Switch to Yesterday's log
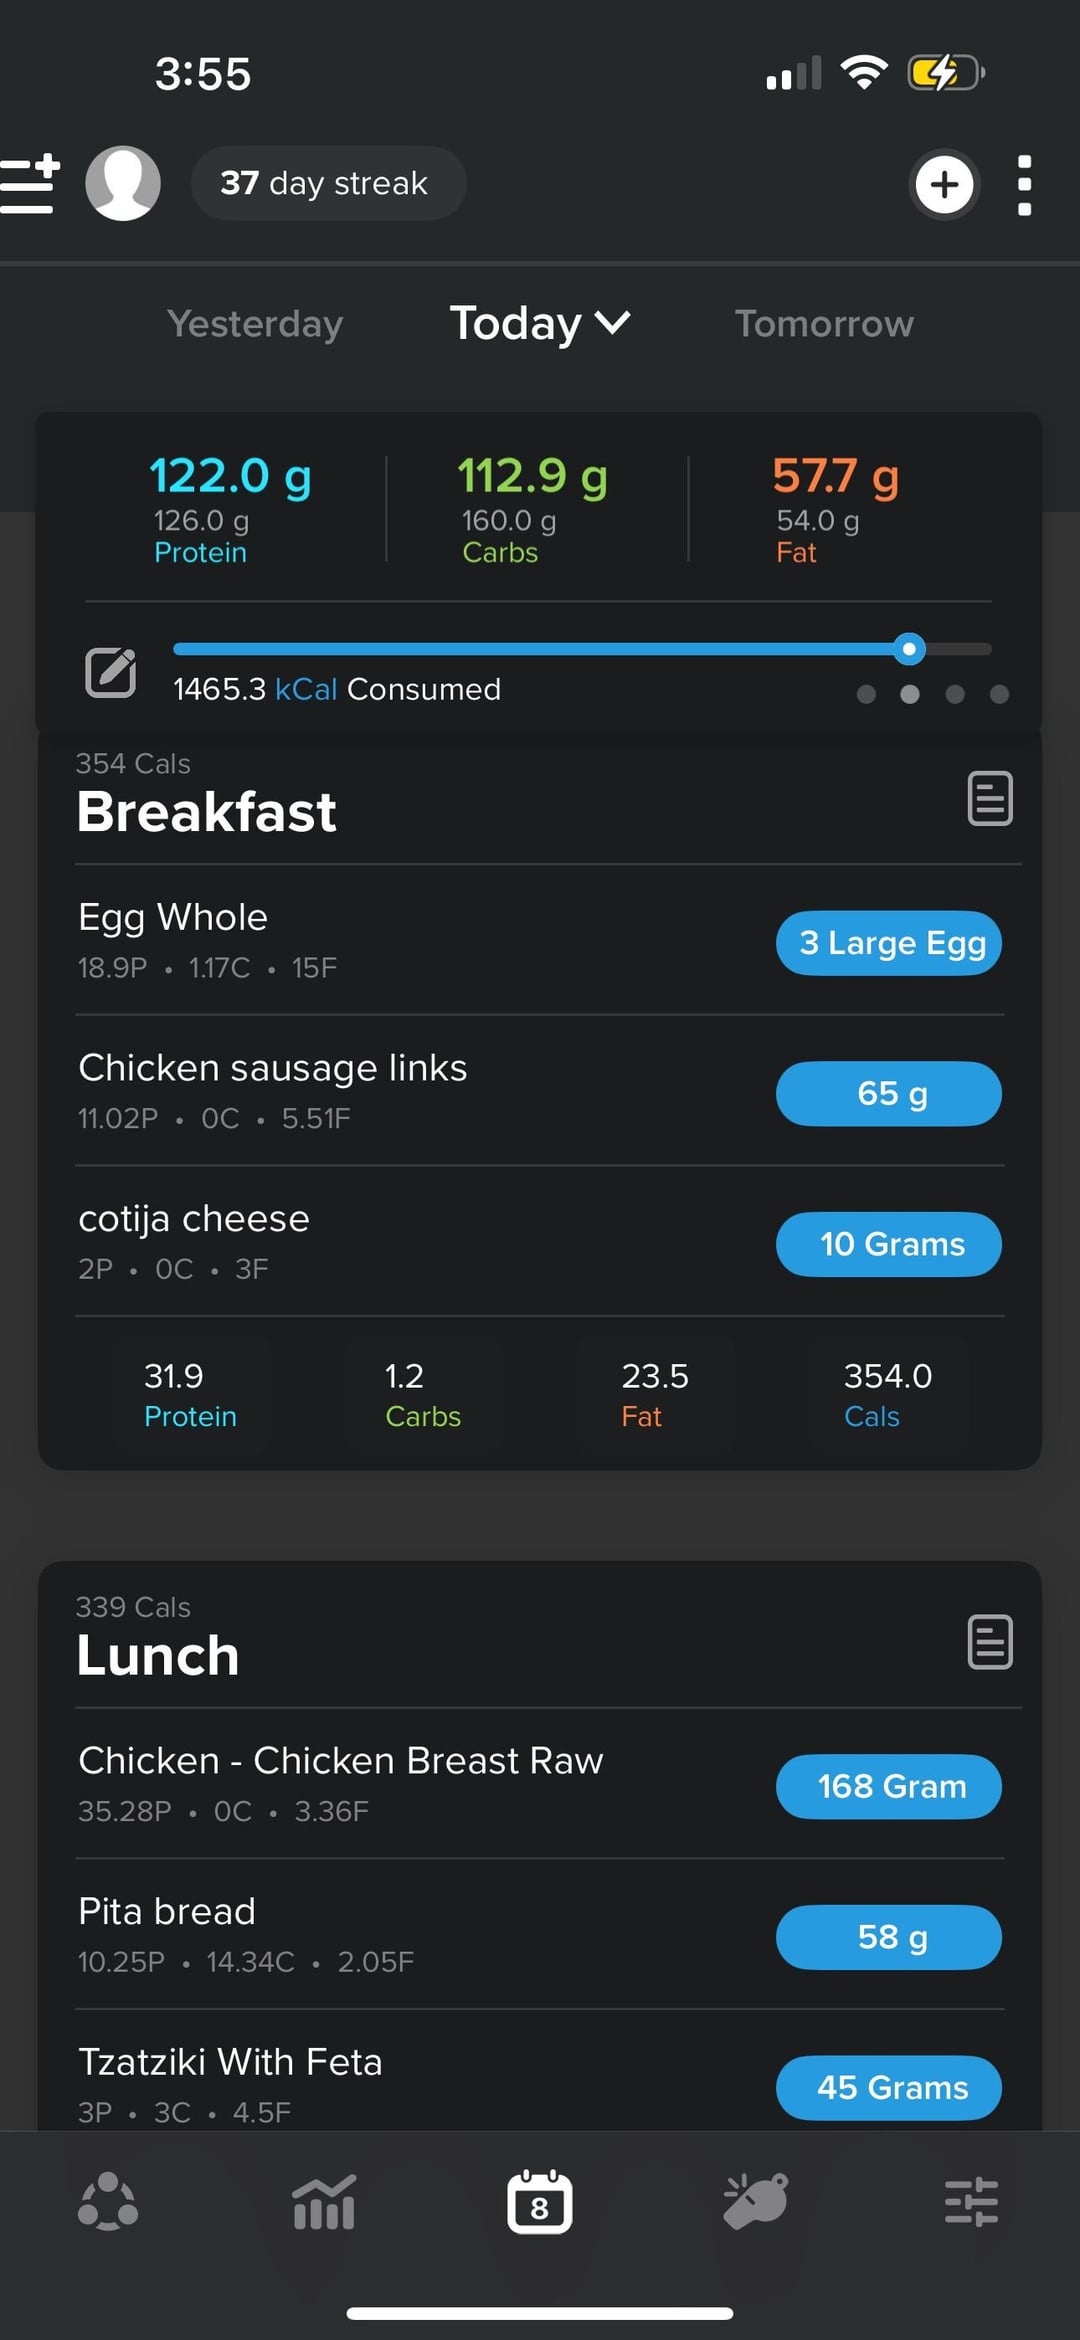Screen dimensions: 1080x2340 pyautogui.click(x=255, y=324)
